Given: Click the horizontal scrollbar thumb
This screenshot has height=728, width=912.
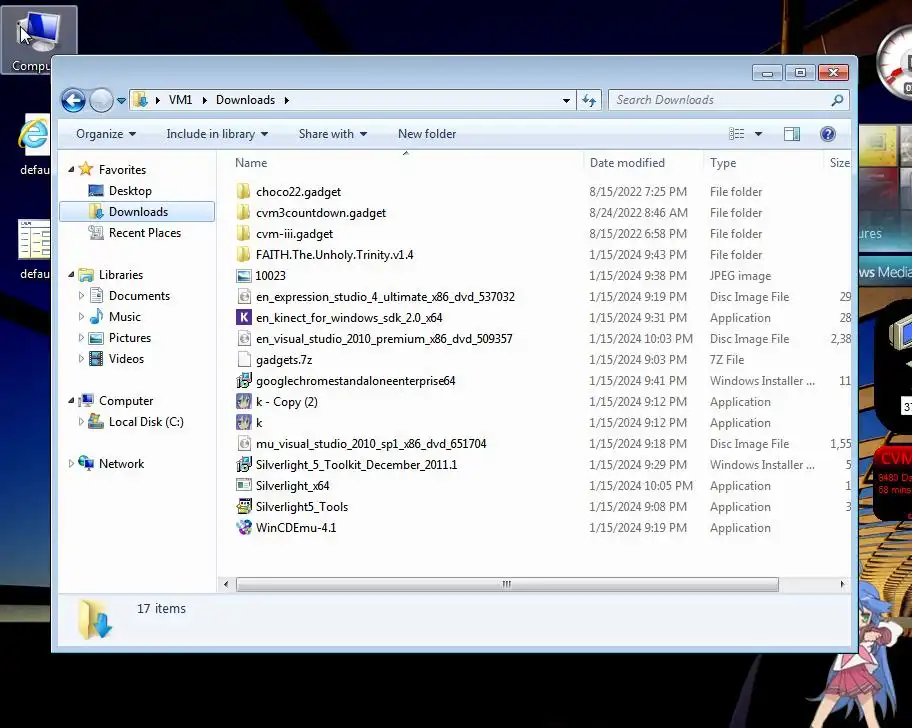Looking at the screenshot, I should tap(507, 584).
